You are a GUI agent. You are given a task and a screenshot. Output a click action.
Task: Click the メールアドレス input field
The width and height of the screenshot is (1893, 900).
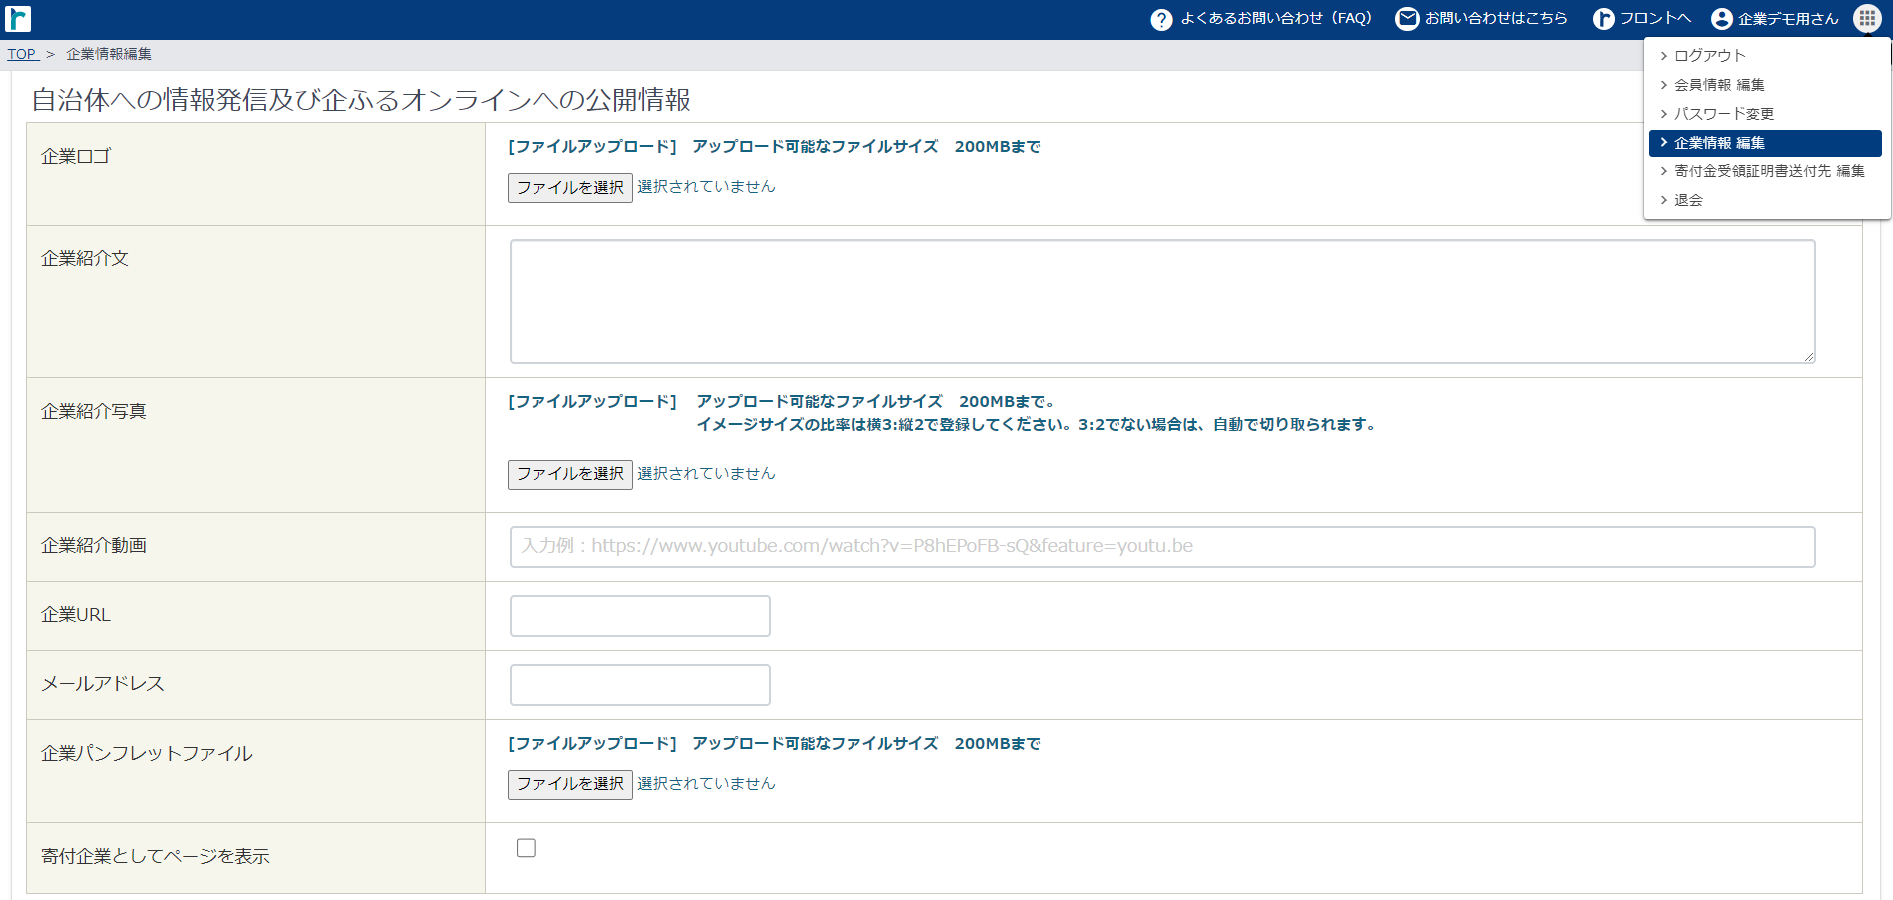[x=639, y=684]
